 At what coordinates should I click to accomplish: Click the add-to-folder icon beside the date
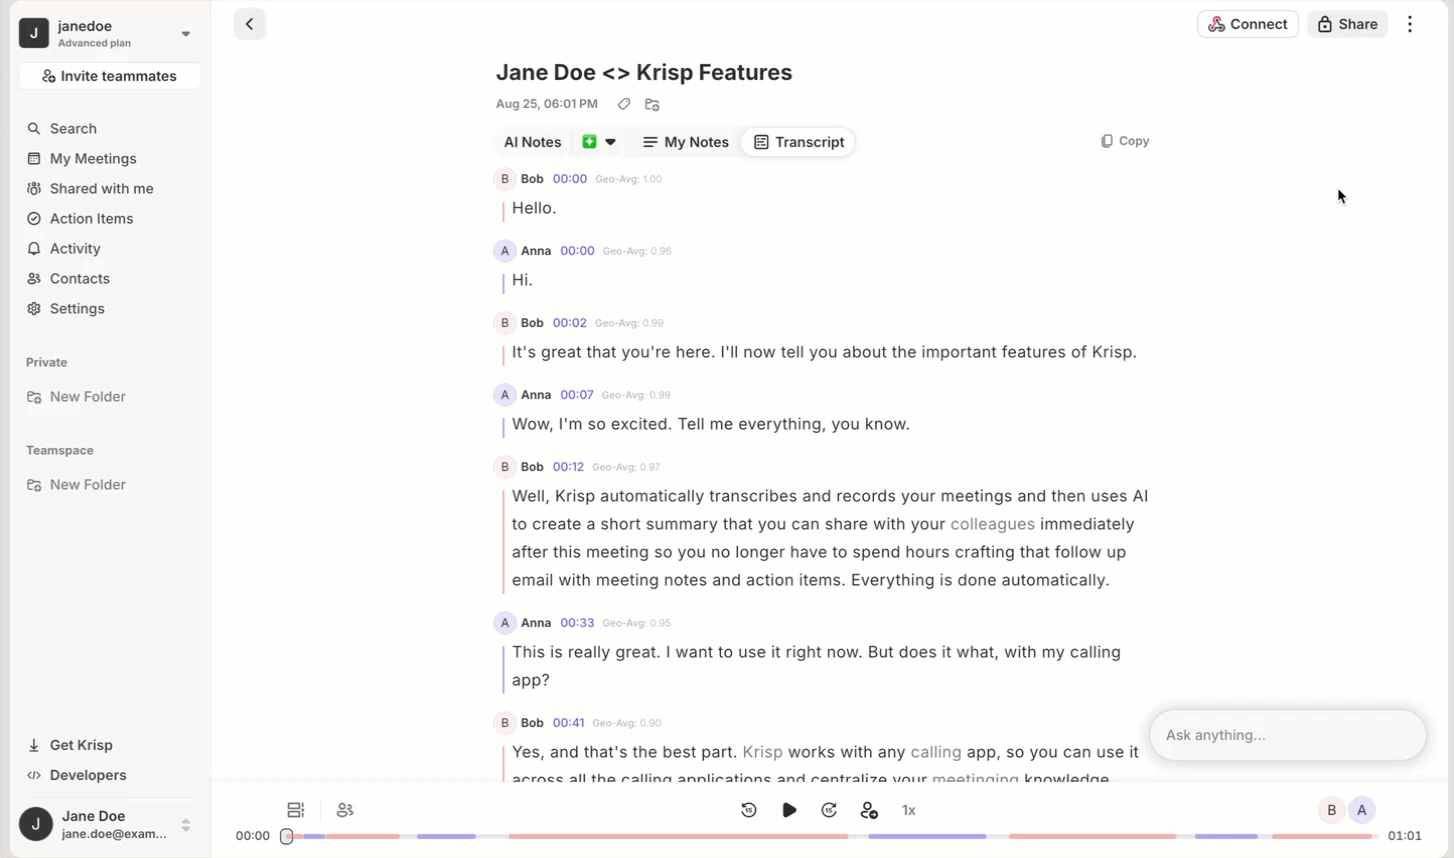(x=652, y=104)
